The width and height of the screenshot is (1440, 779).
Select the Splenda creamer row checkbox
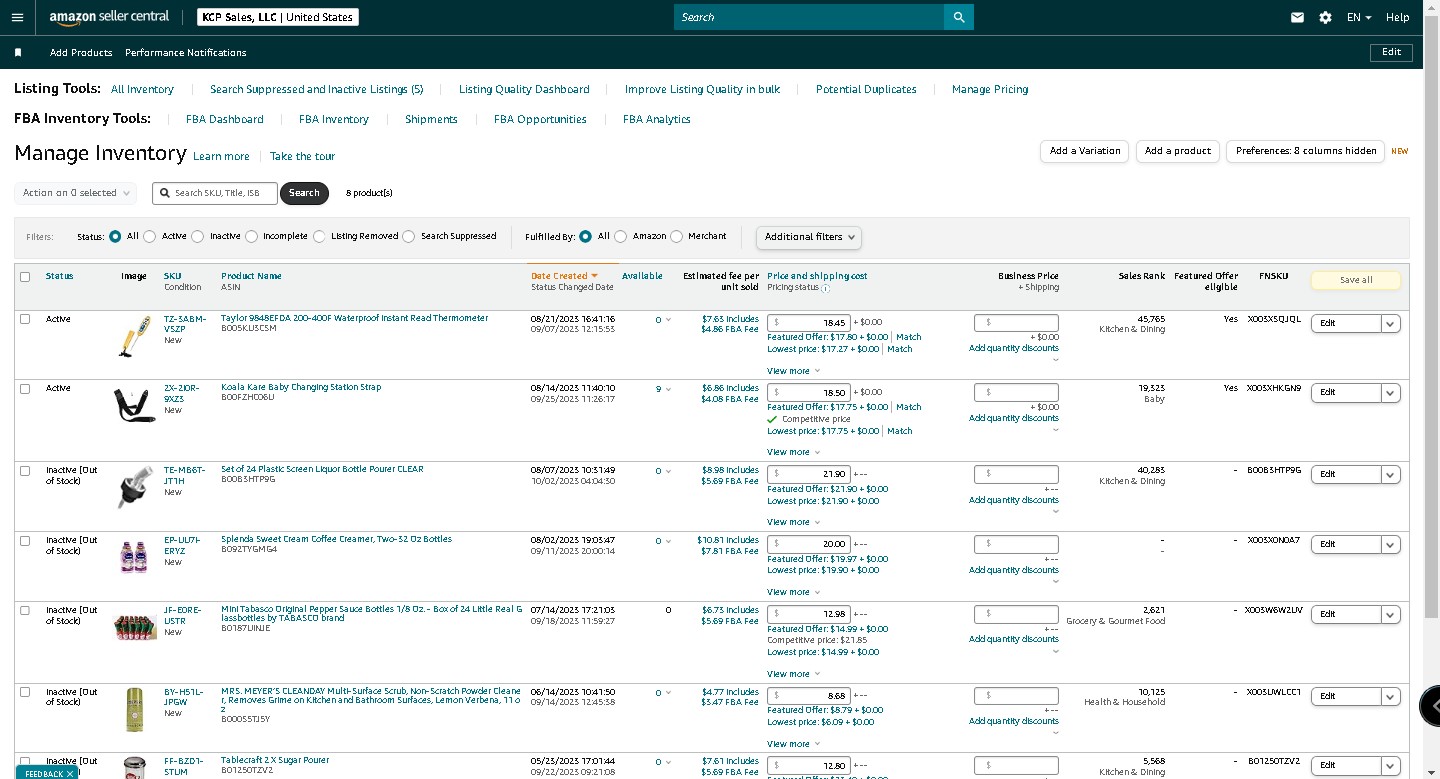25,540
